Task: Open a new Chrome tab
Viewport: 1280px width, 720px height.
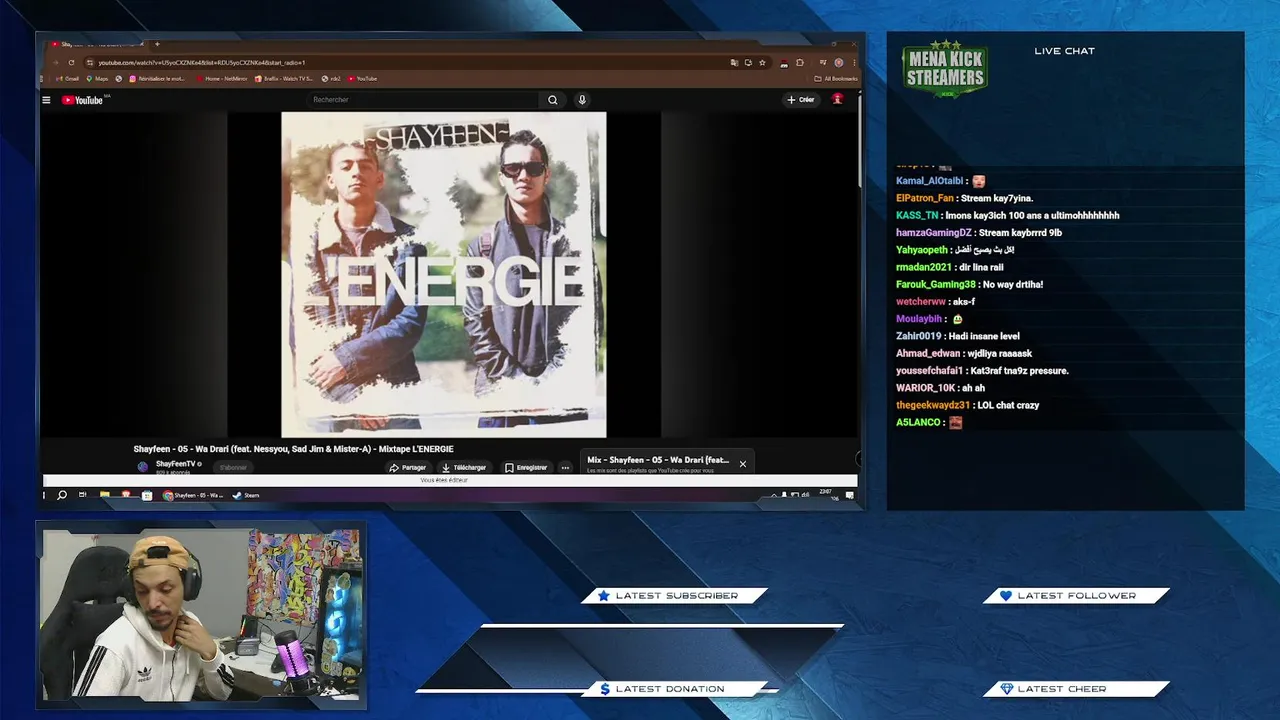Action: coord(157,44)
